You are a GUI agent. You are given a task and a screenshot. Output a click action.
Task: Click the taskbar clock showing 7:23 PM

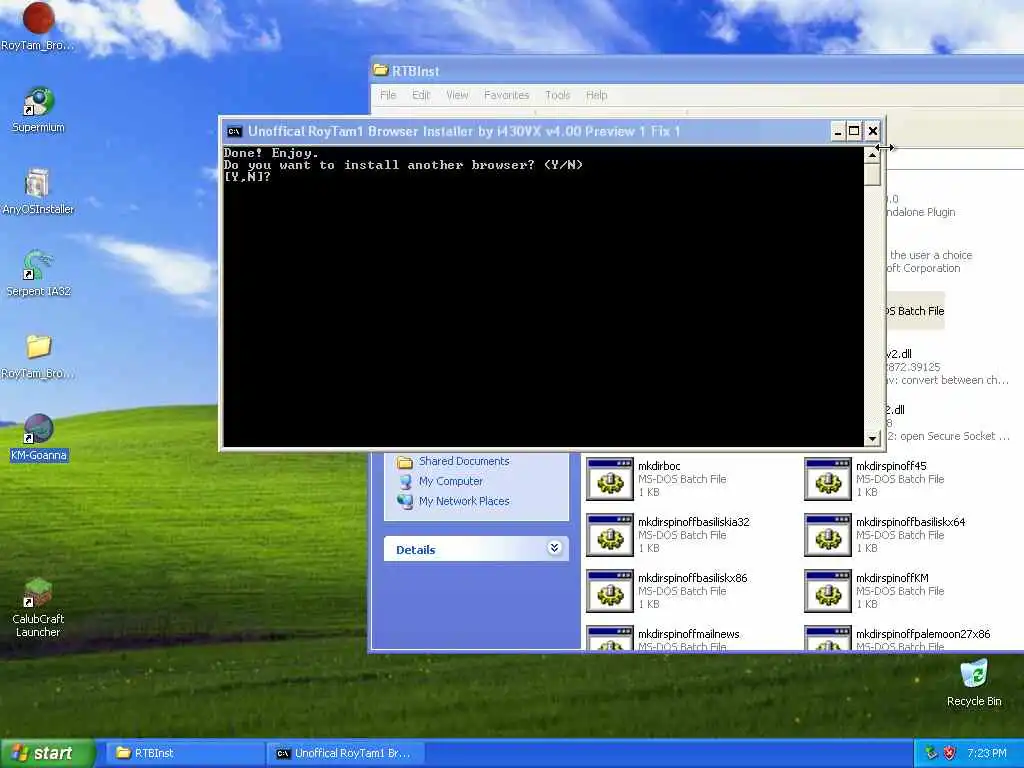point(986,753)
